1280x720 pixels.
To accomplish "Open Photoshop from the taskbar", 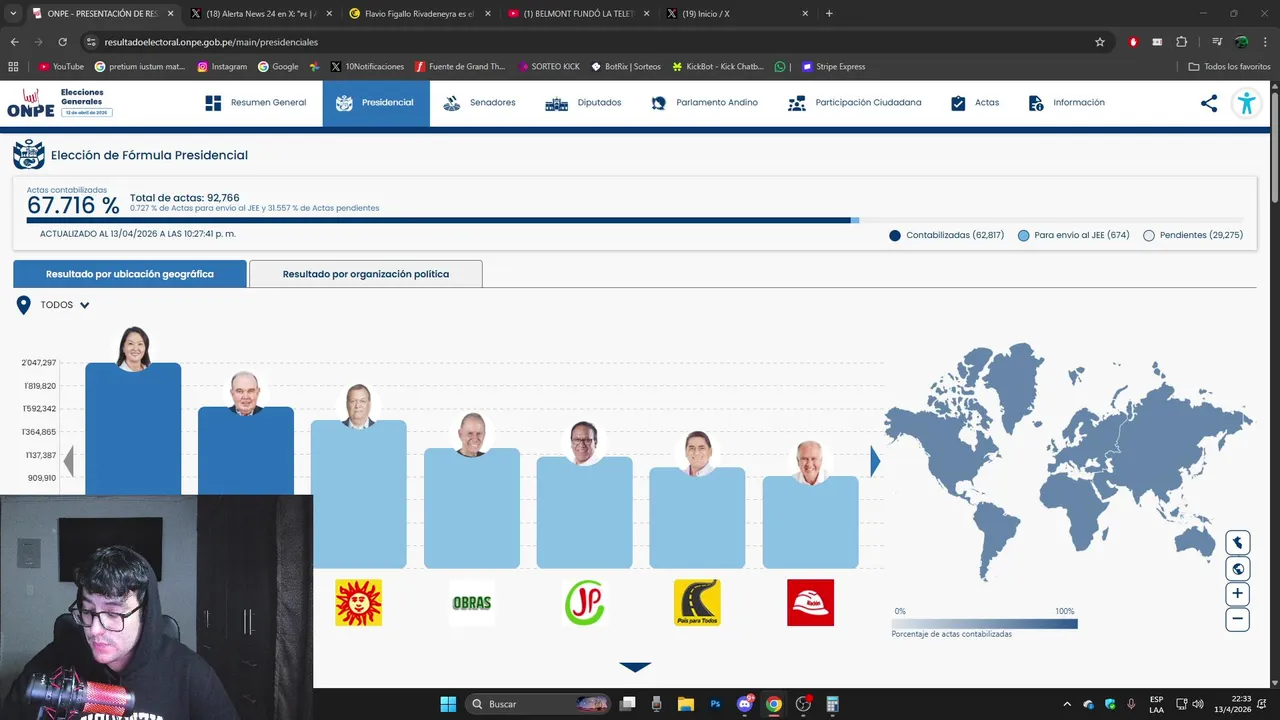I will pos(715,704).
